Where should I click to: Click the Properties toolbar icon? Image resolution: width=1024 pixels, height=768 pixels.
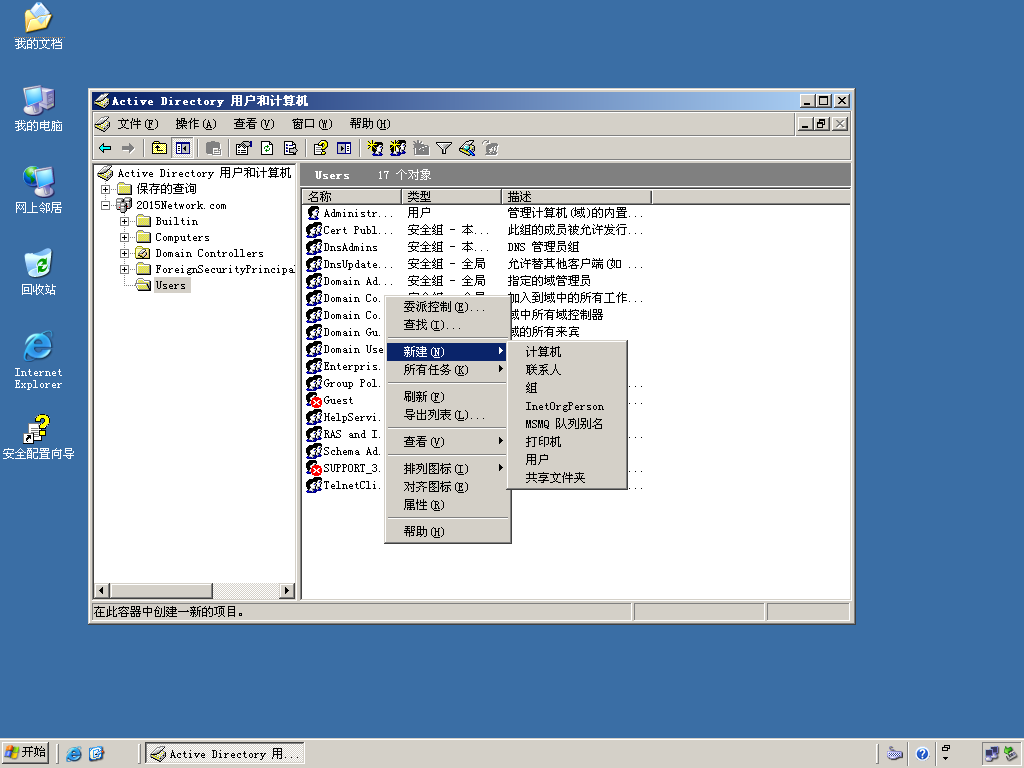click(x=244, y=148)
